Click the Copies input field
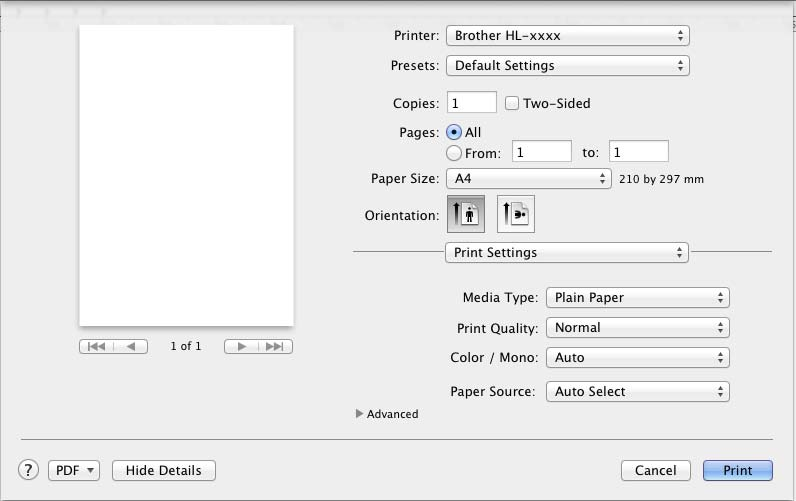 472,103
